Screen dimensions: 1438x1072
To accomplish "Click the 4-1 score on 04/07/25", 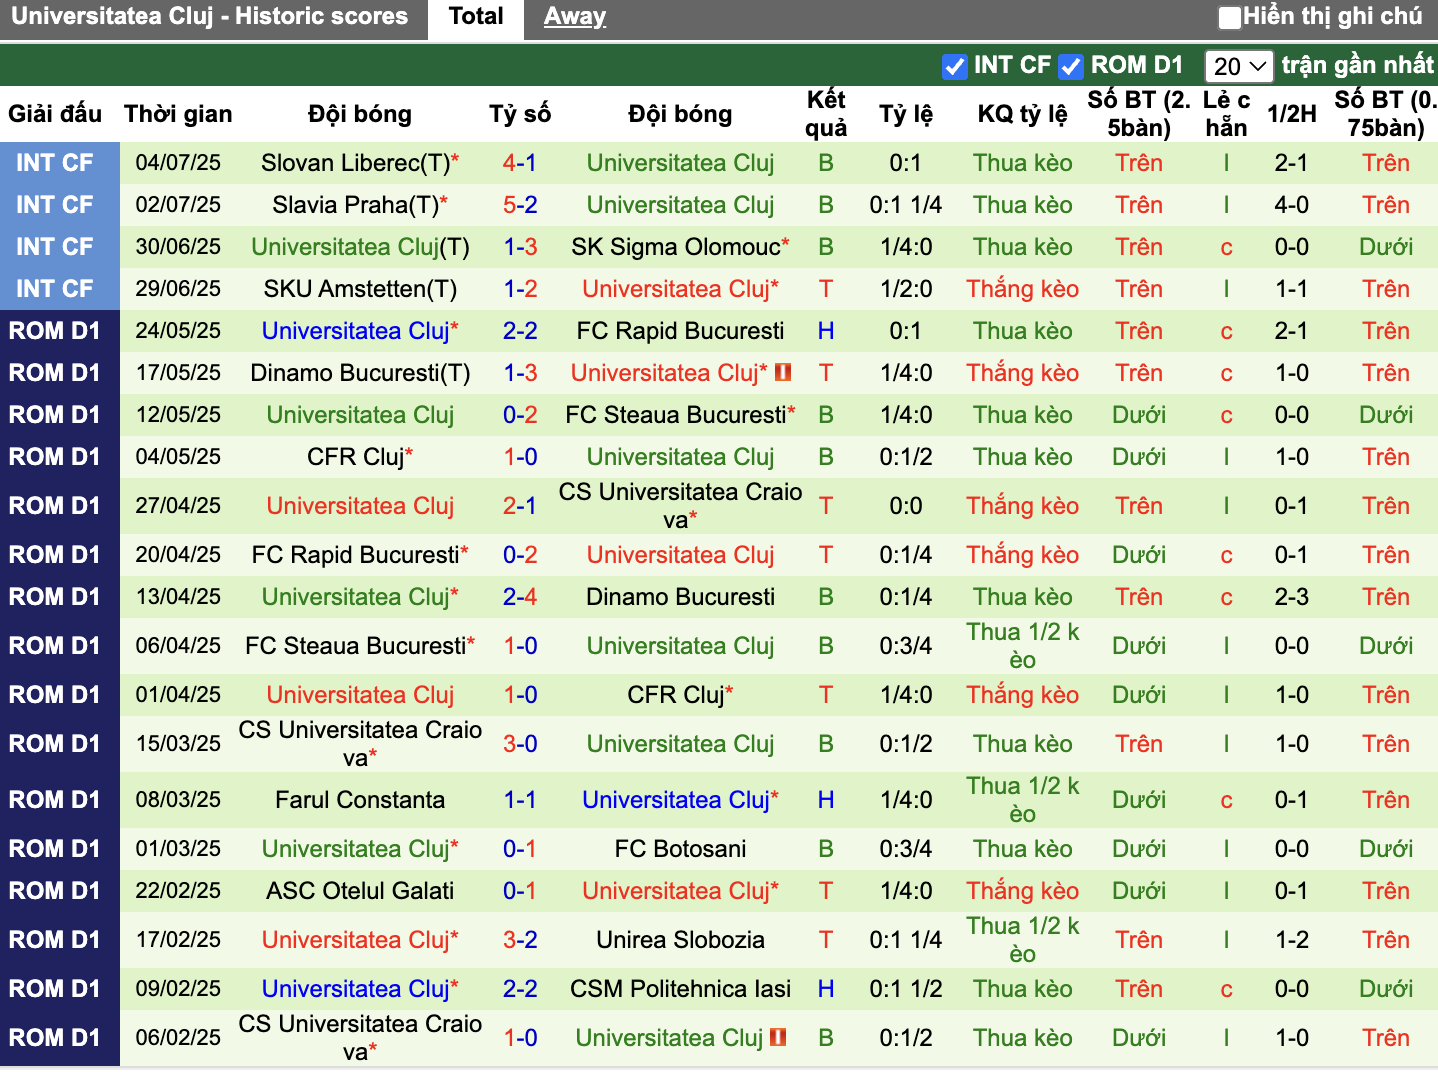I will [x=520, y=163].
